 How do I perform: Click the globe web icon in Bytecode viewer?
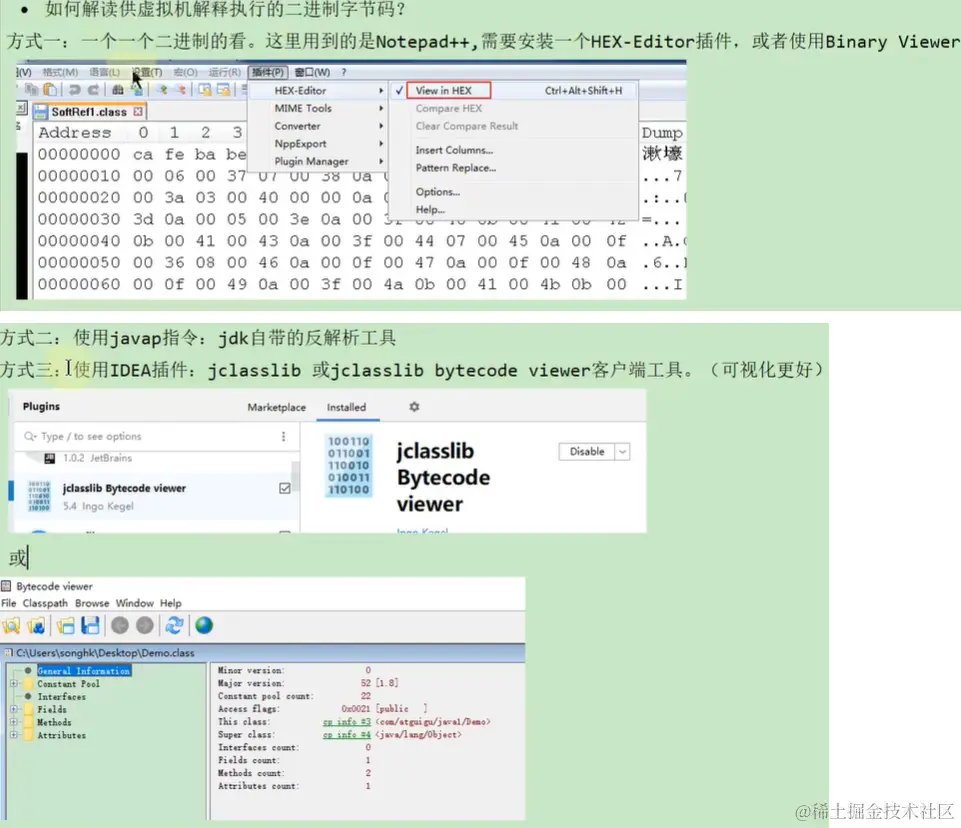point(204,625)
